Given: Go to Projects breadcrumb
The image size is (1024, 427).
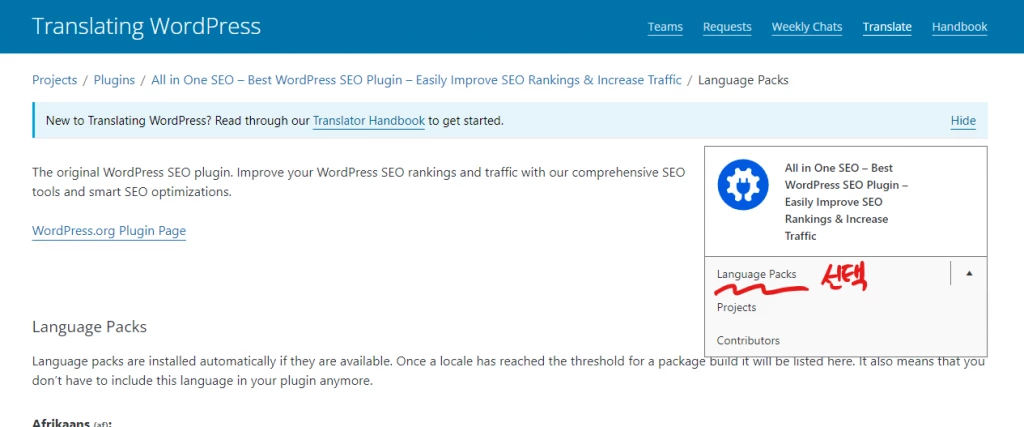Looking at the screenshot, I should (x=54, y=80).
